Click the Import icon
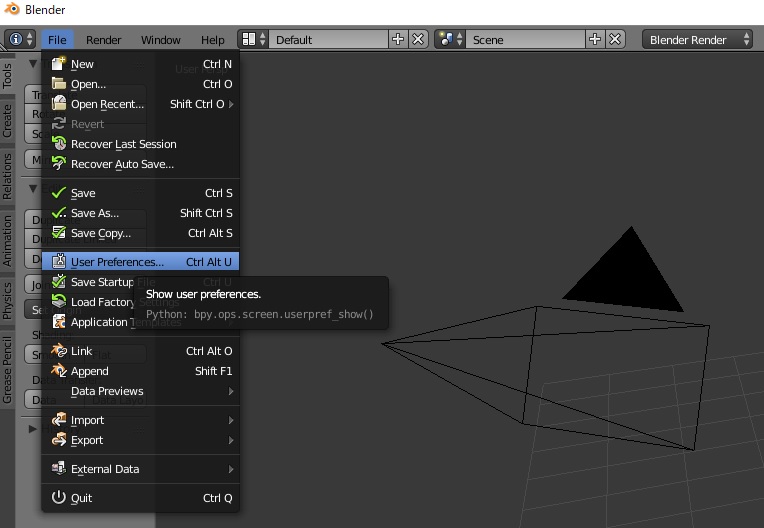Viewport: 764px width, 528px height. pyautogui.click(x=58, y=419)
